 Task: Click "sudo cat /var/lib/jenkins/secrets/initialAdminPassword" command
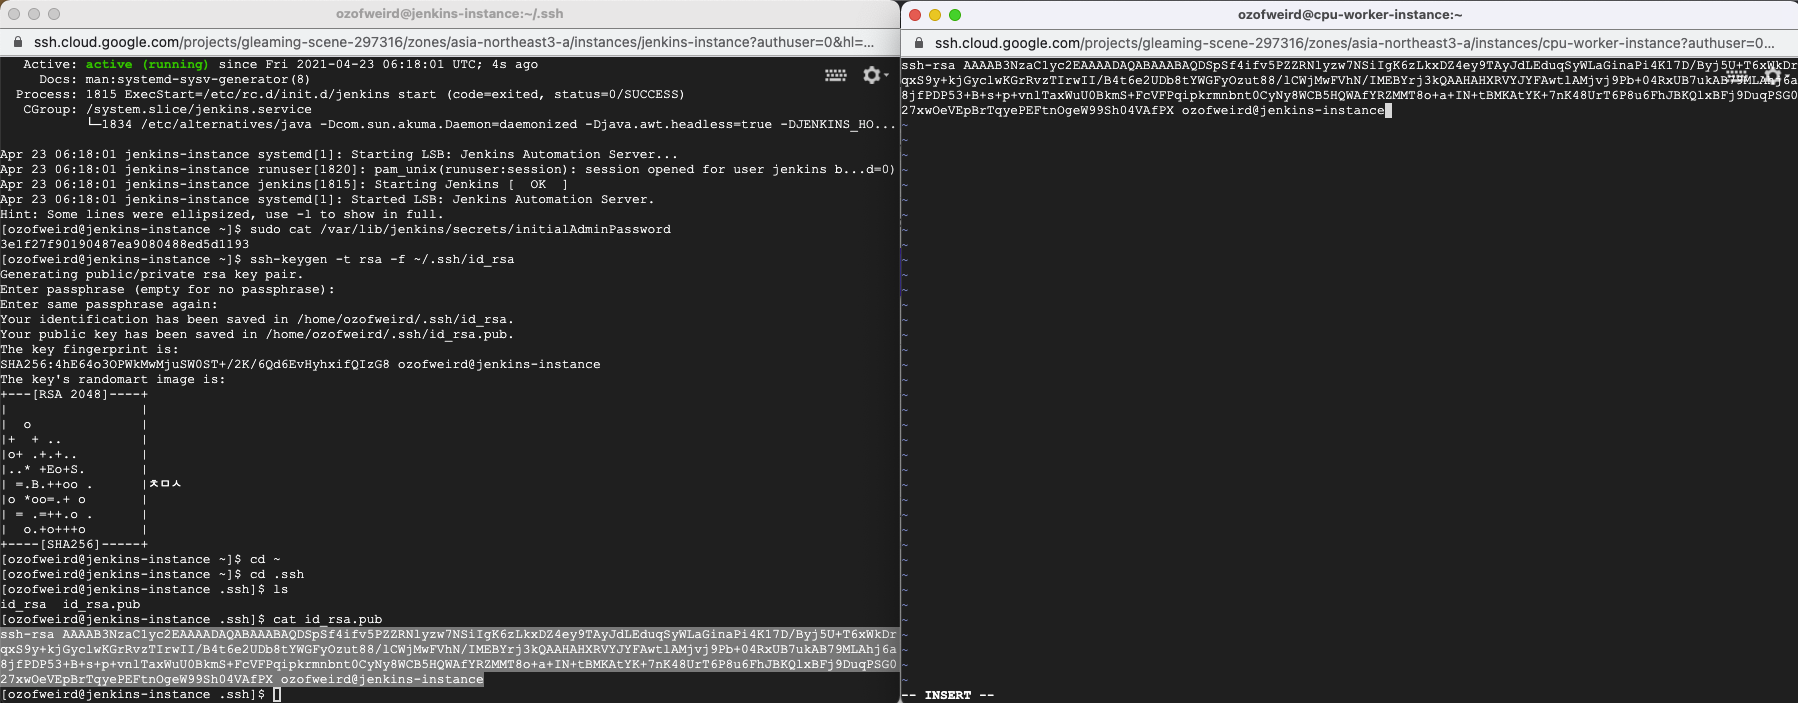pos(460,229)
